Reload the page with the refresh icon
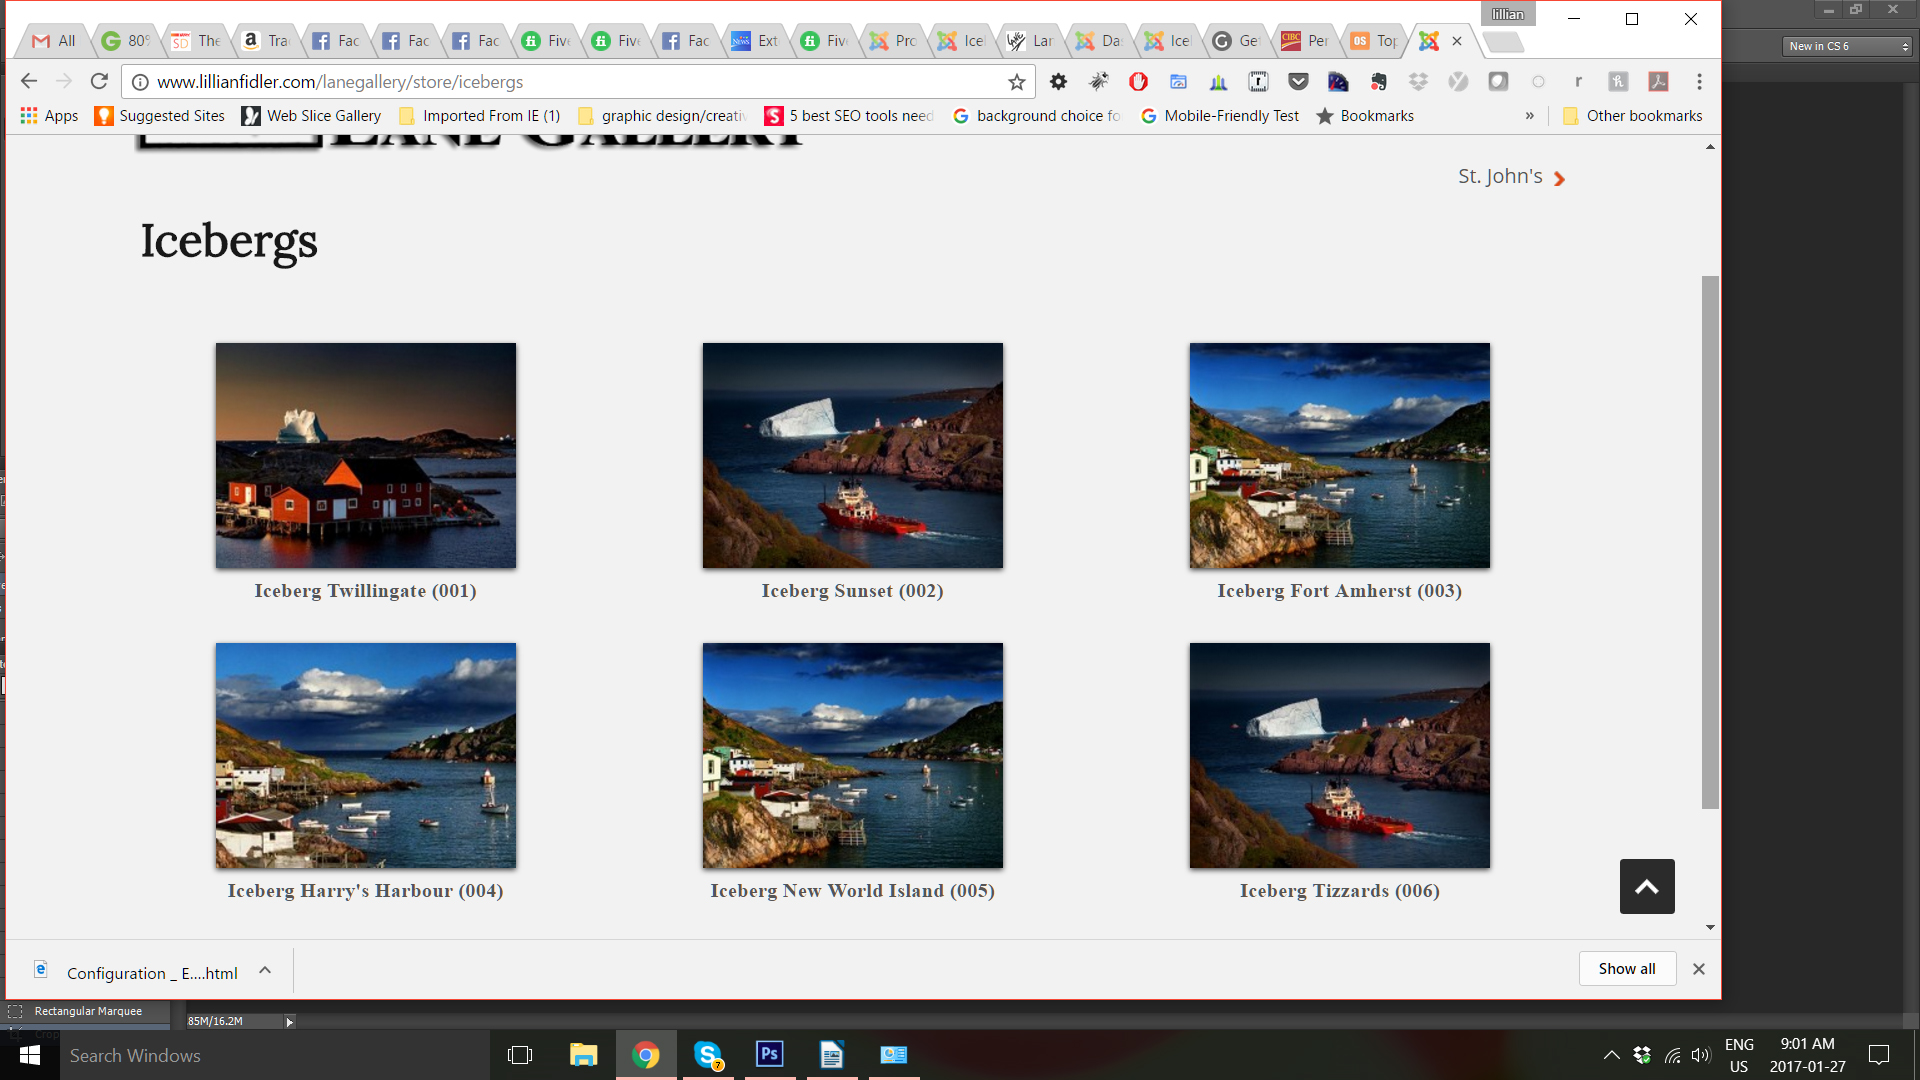1920x1080 pixels. [99, 81]
